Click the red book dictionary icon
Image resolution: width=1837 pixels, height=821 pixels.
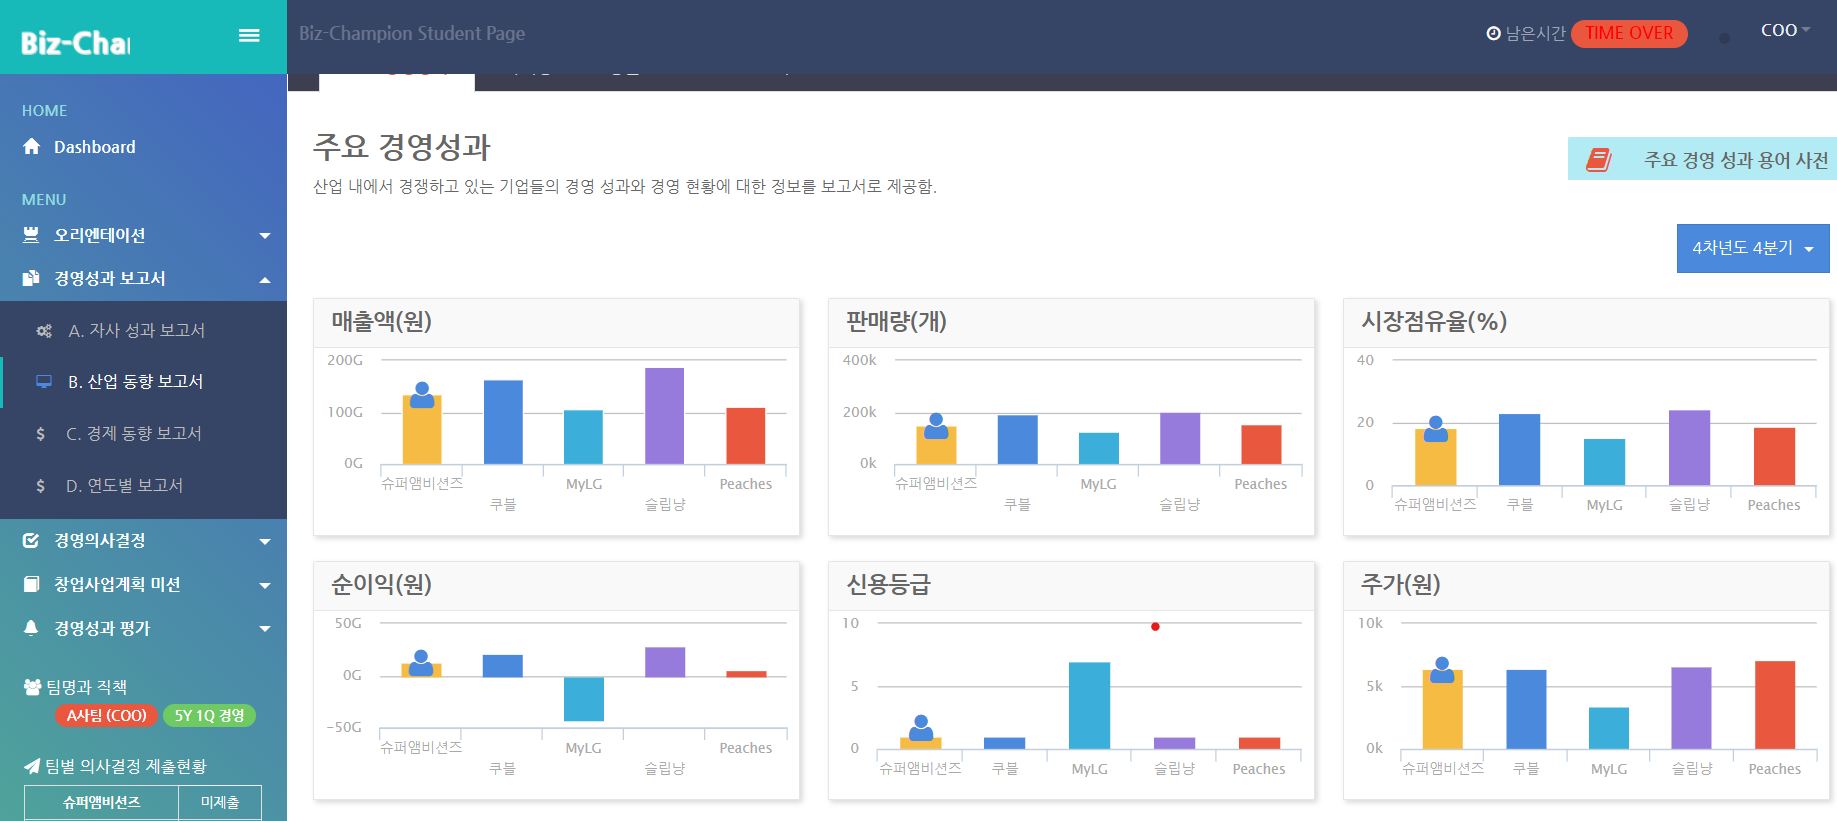(1598, 160)
